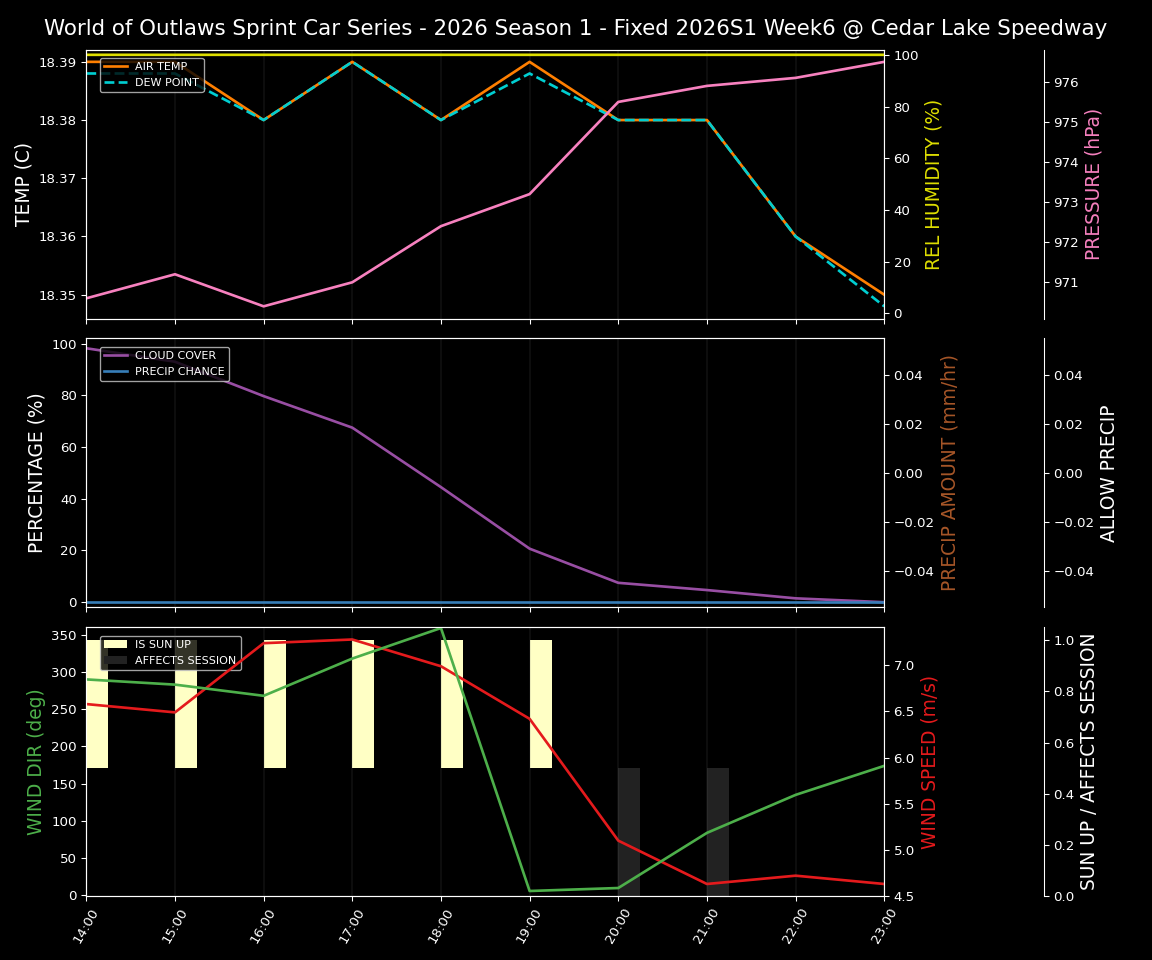Toggle the DEW POINT legend entry
Viewport: 1152px width, 960px height.
point(164,84)
